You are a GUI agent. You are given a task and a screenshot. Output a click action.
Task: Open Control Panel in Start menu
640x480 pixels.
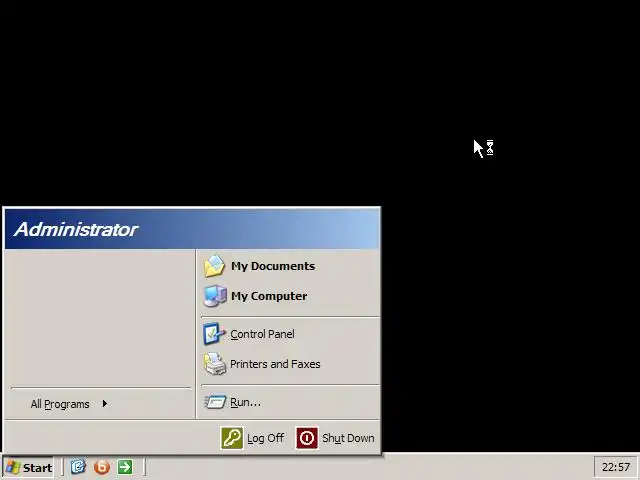(289, 334)
